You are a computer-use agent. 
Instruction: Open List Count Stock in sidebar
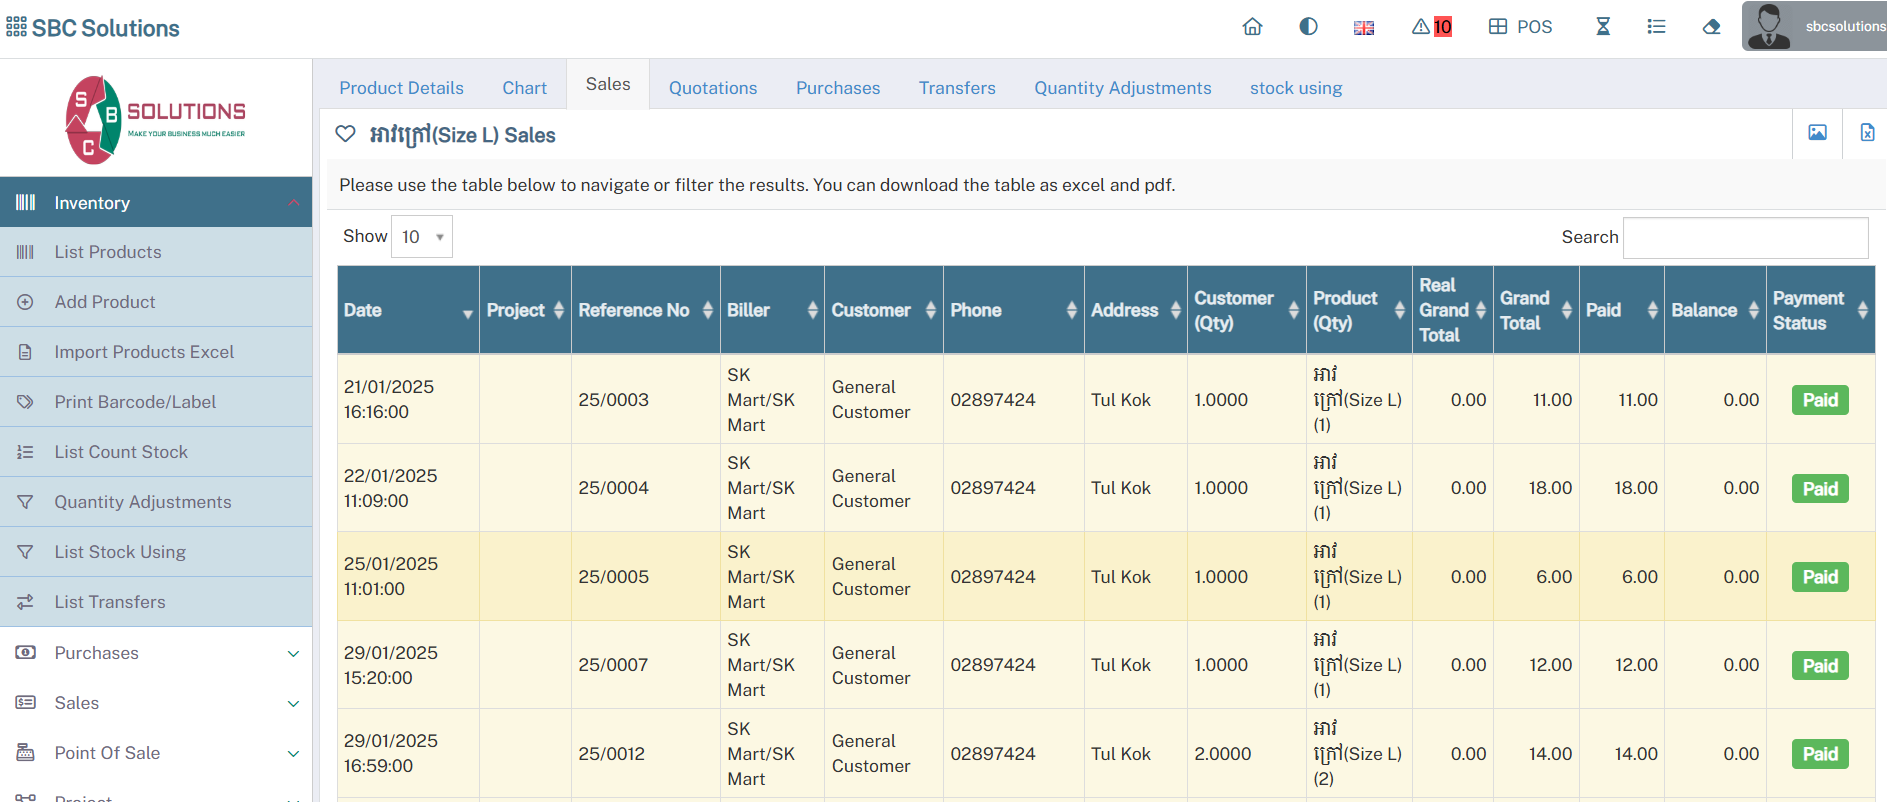coord(121,452)
